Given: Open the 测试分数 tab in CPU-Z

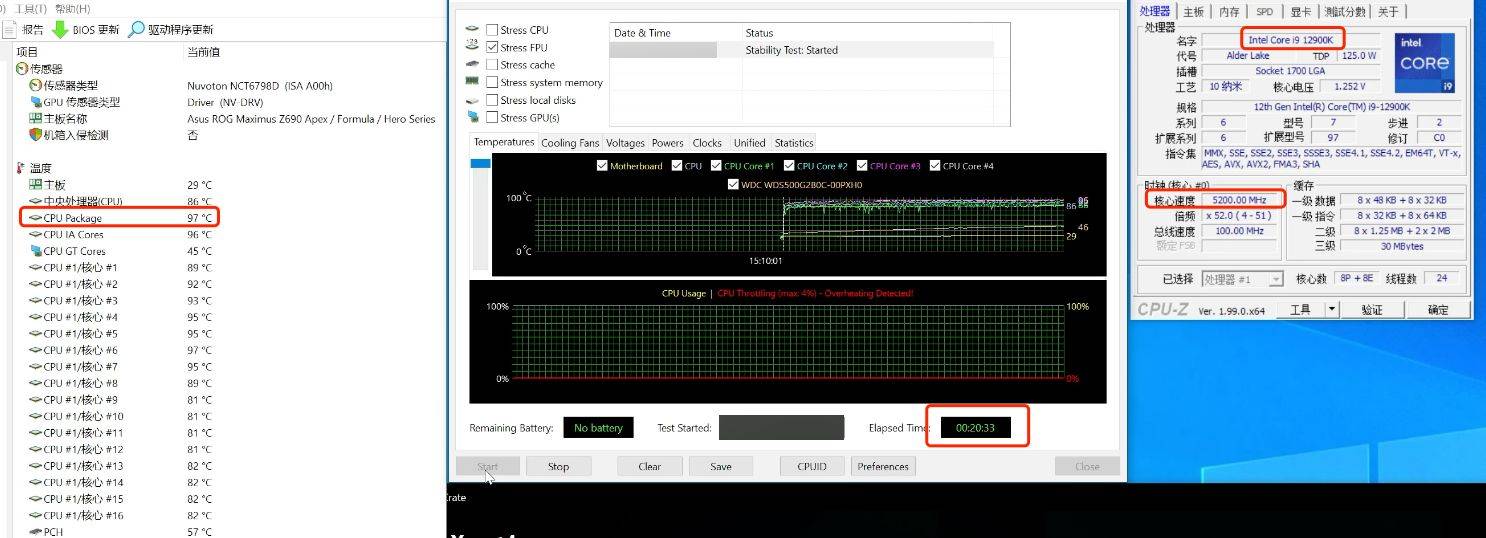Looking at the screenshot, I should (x=1345, y=12).
